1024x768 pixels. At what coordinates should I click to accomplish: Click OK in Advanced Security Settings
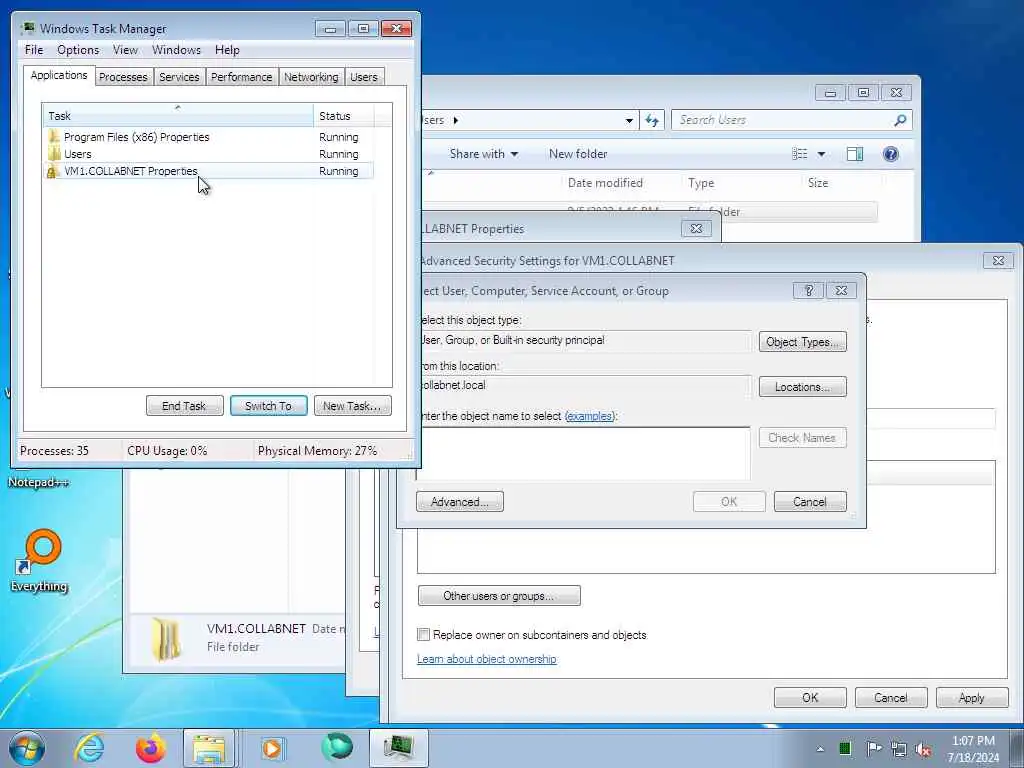810,697
